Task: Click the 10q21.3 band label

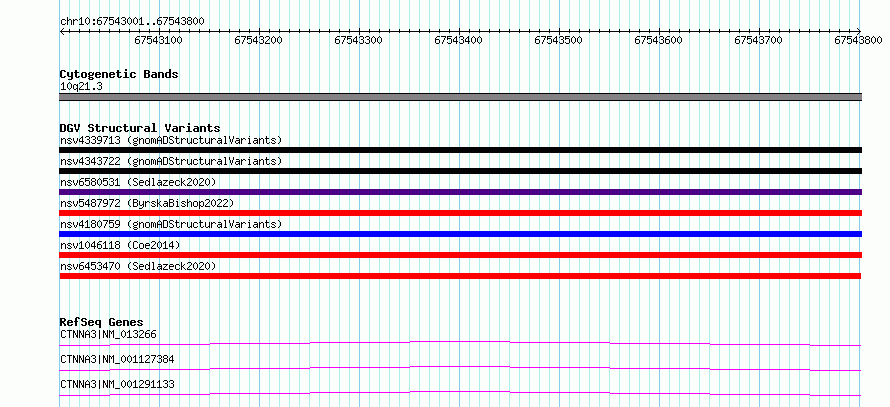Action: click(81, 86)
